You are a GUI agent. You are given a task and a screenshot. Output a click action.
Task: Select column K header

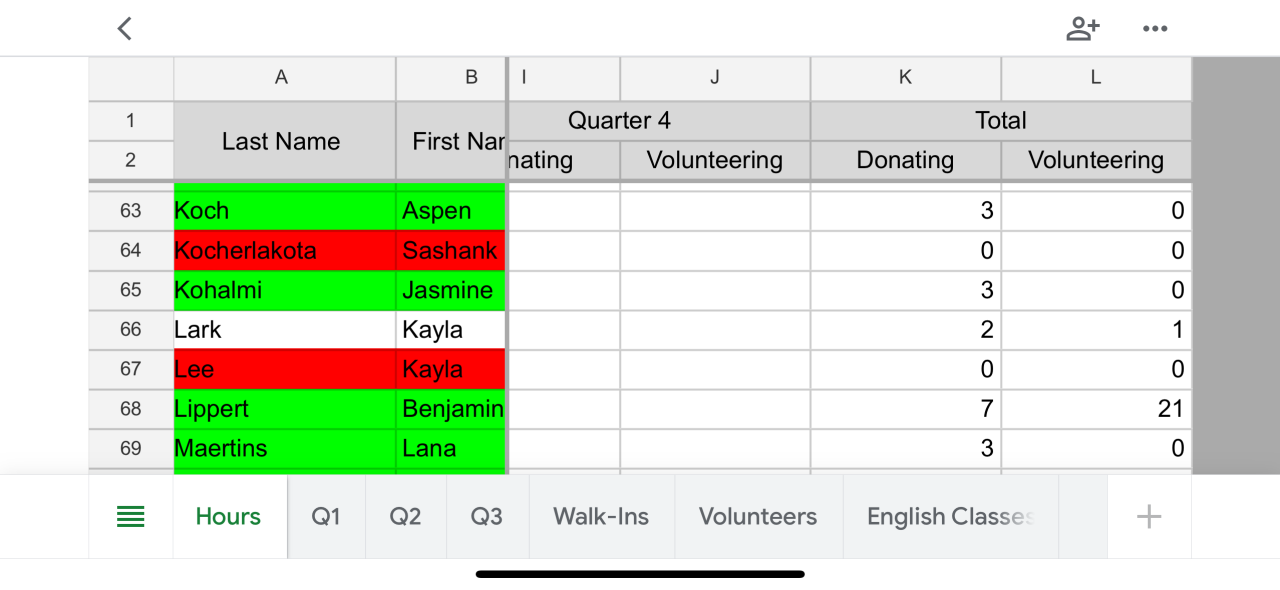pyautogui.click(x=905, y=78)
